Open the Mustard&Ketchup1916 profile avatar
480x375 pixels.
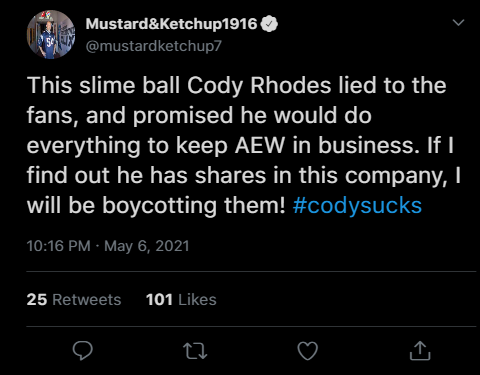[51, 34]
